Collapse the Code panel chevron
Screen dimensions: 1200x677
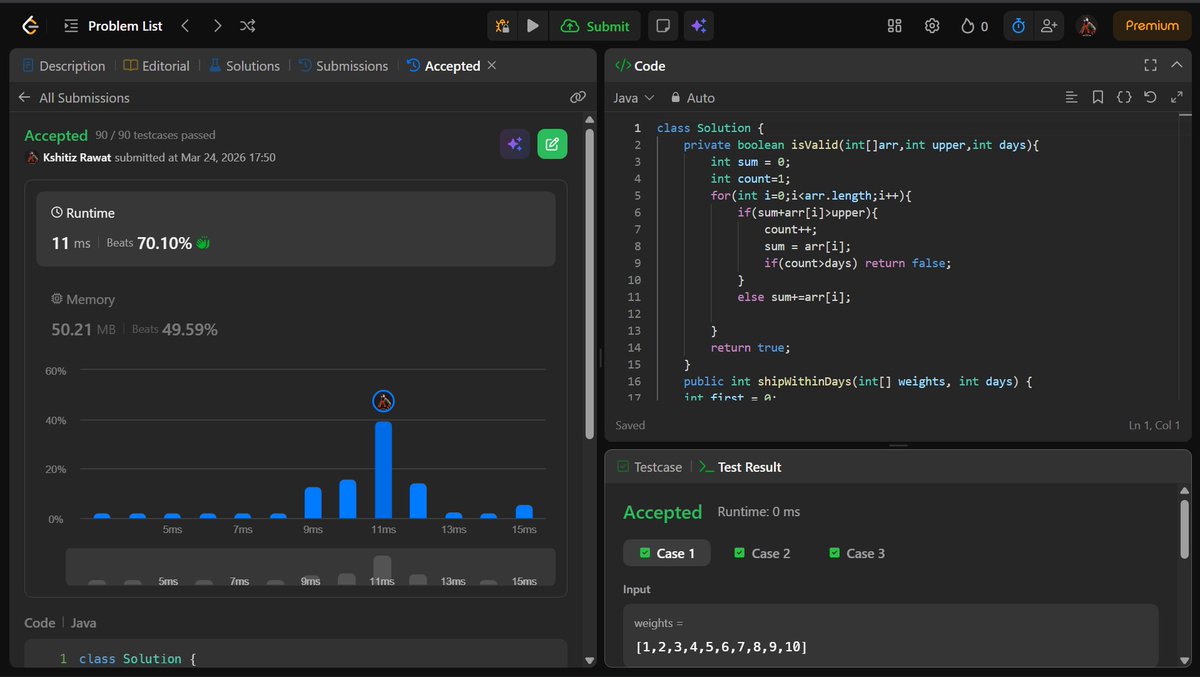click(x=1177, y=65)
